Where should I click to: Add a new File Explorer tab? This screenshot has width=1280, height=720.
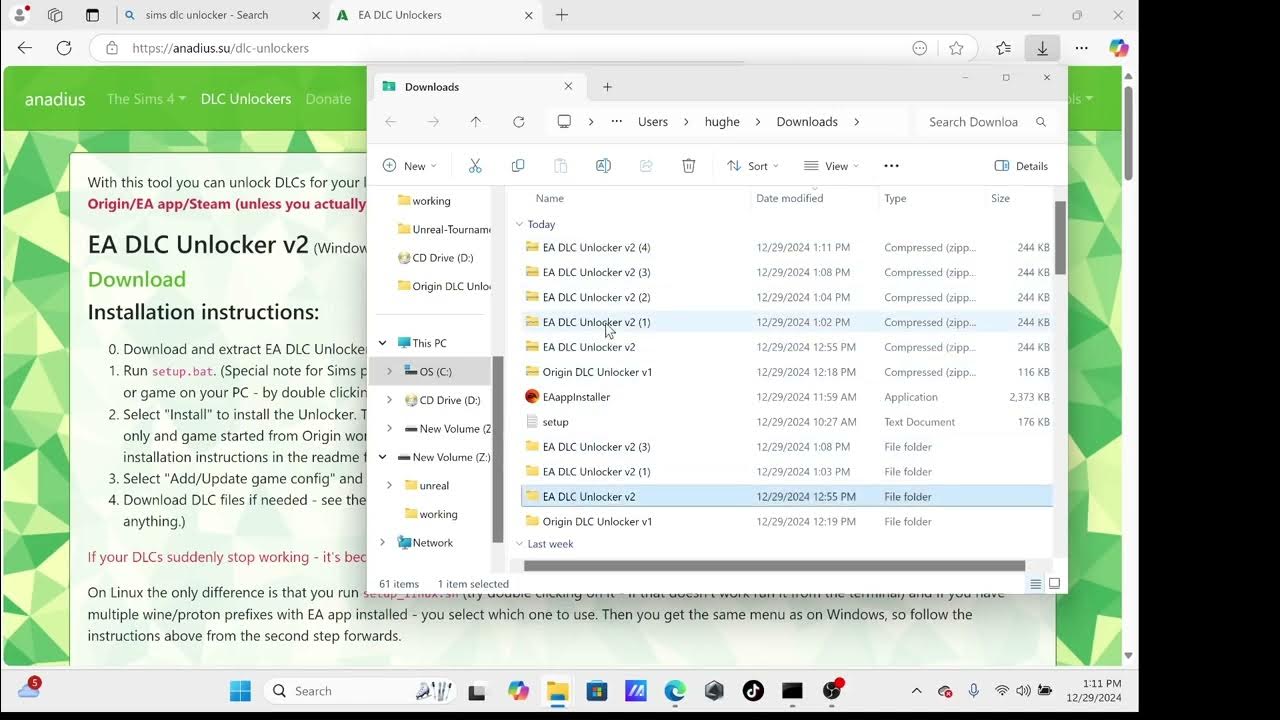607,87
